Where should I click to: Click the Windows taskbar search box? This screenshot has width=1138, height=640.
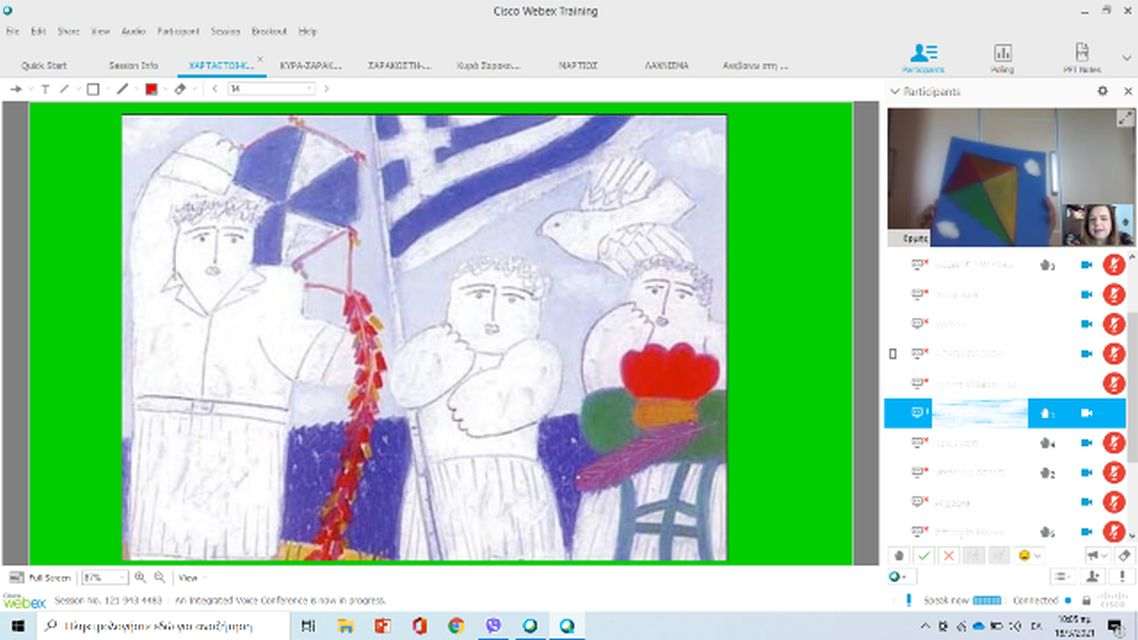[x=163, y=625]
